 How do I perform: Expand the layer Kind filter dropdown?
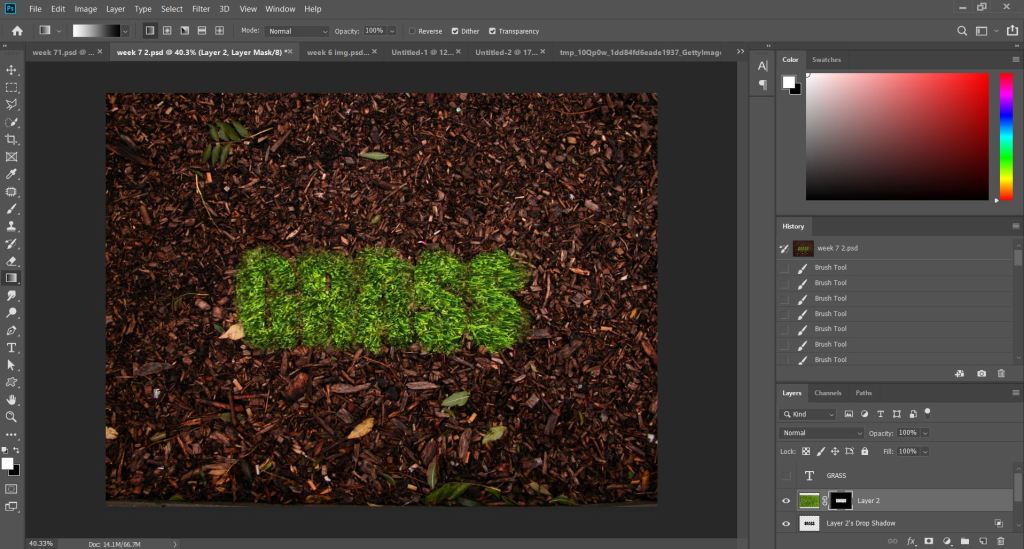click(x=808, y=414)
